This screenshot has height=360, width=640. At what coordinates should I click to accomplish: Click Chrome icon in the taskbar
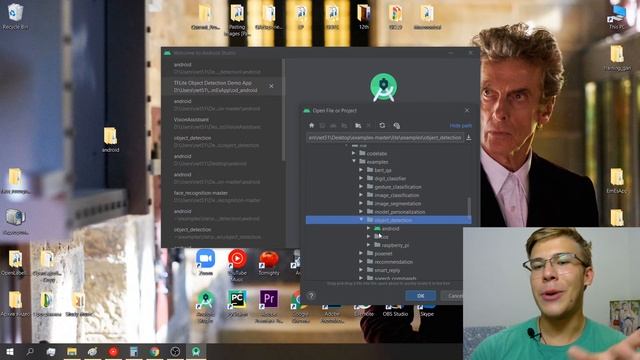coord(154,351)
